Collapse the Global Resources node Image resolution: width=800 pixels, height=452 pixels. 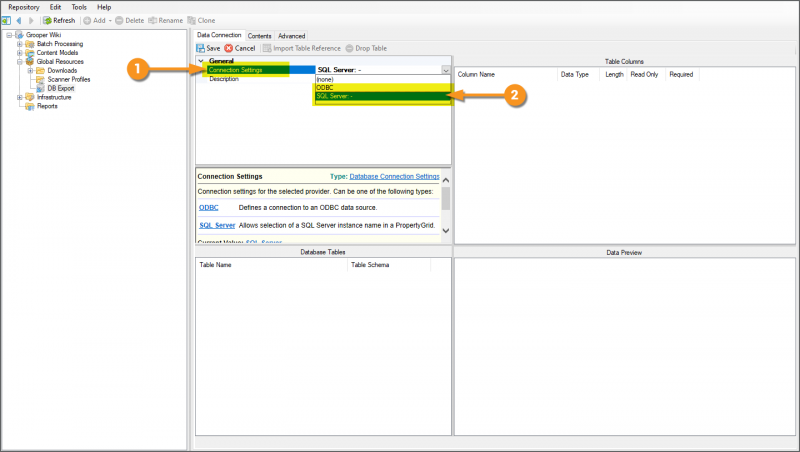(19, 62)
